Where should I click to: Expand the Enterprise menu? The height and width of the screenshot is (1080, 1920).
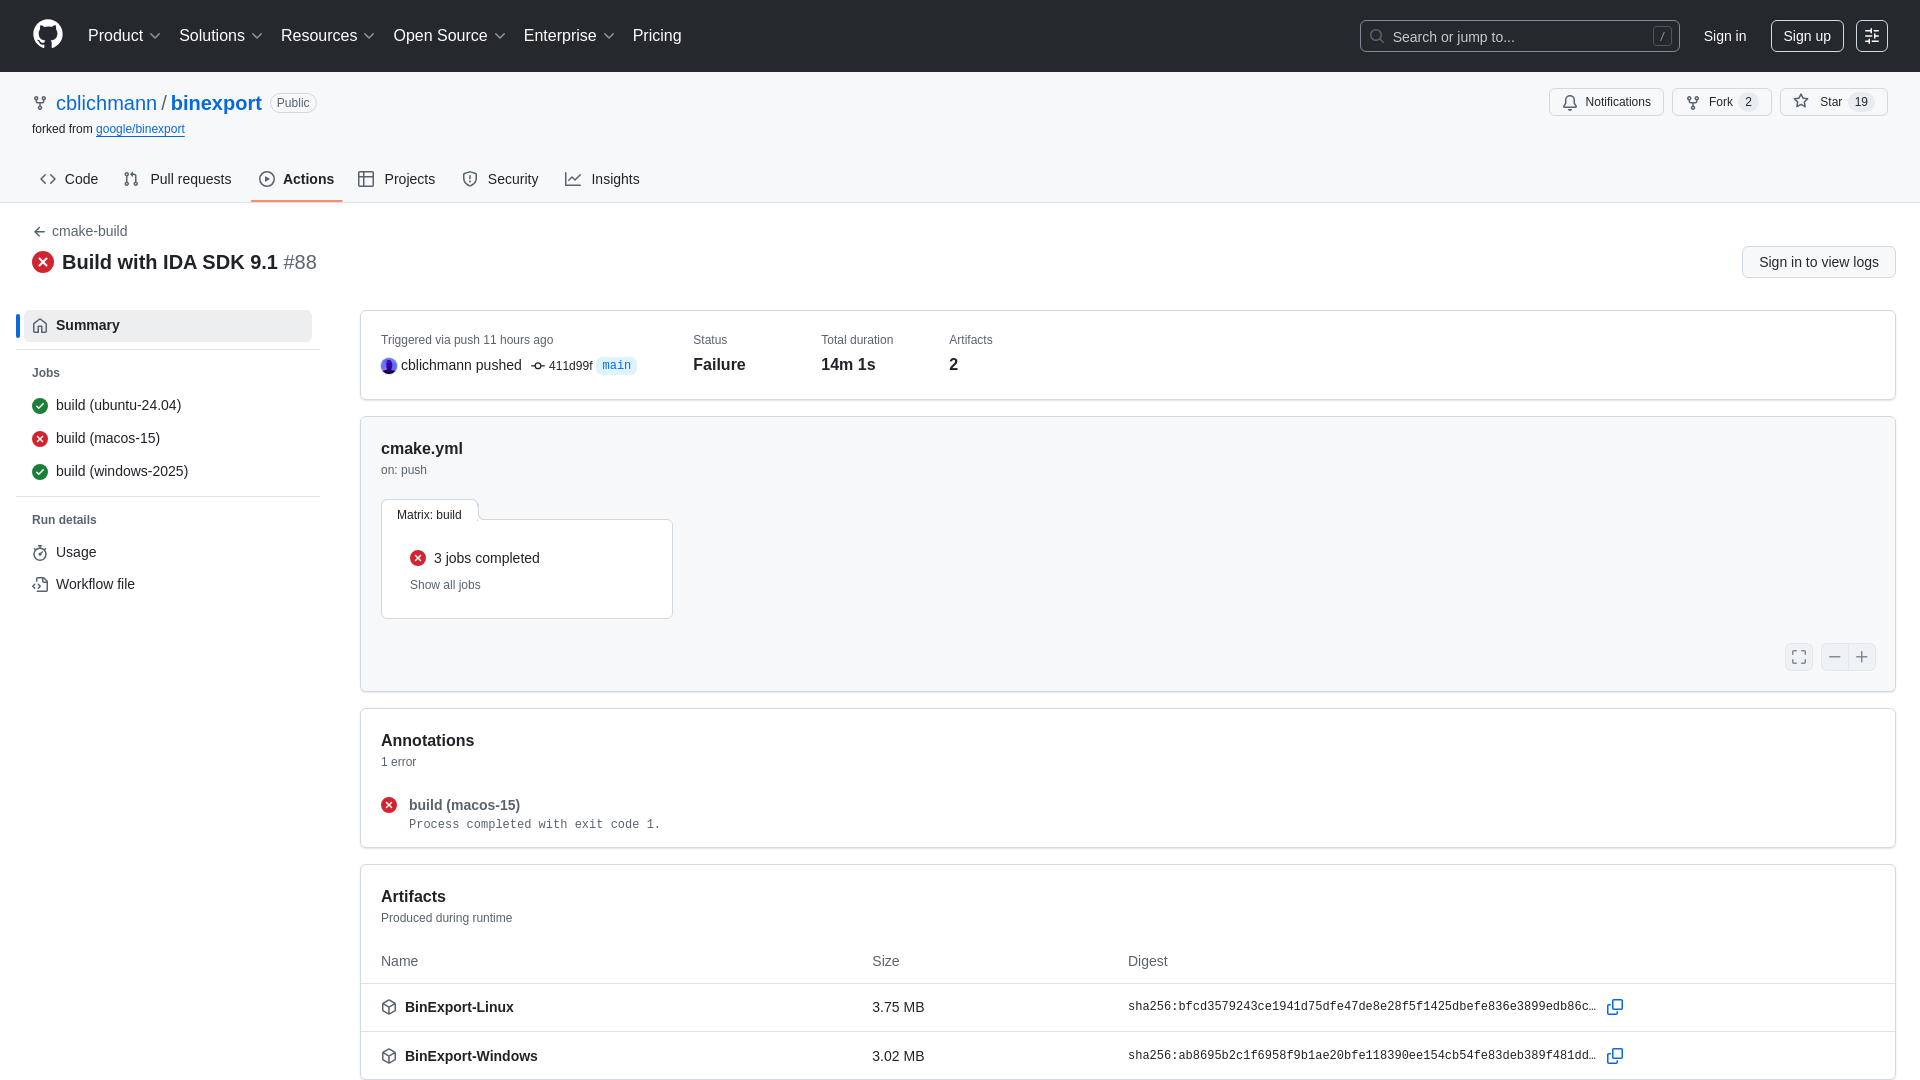pyautogui.click(x=569, y=36)
